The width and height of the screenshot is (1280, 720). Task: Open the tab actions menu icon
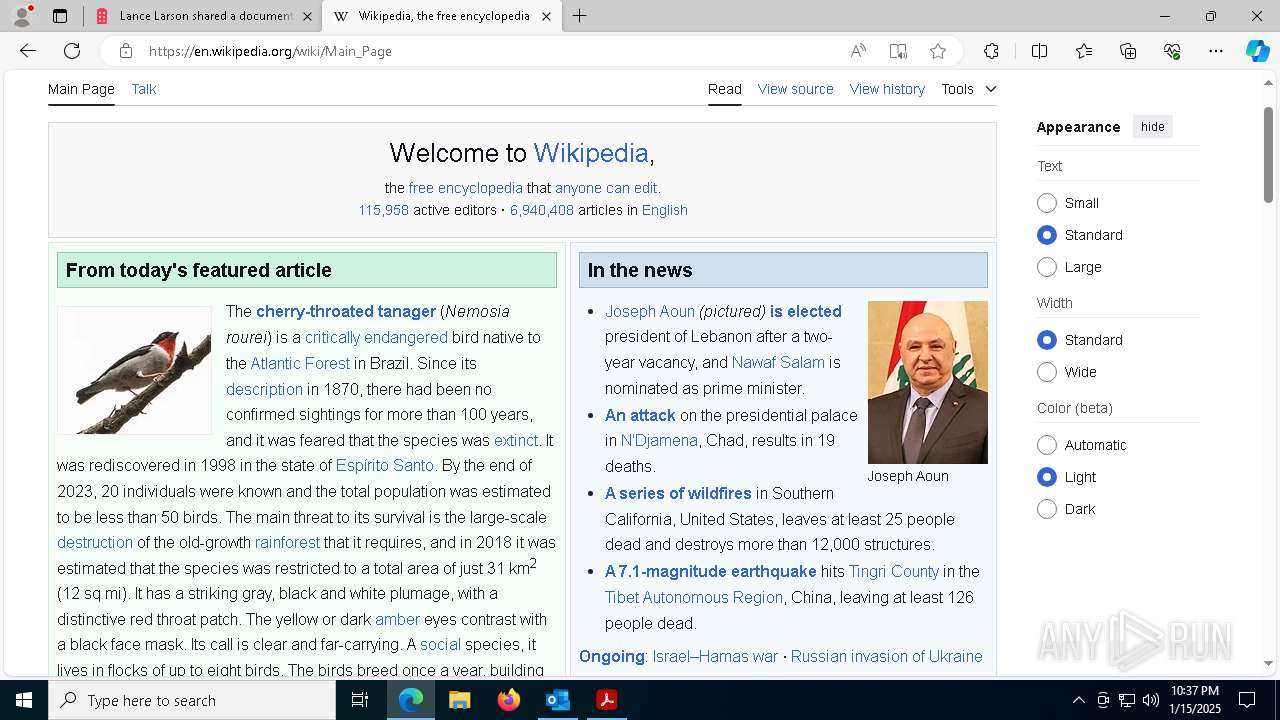point(60,16)
